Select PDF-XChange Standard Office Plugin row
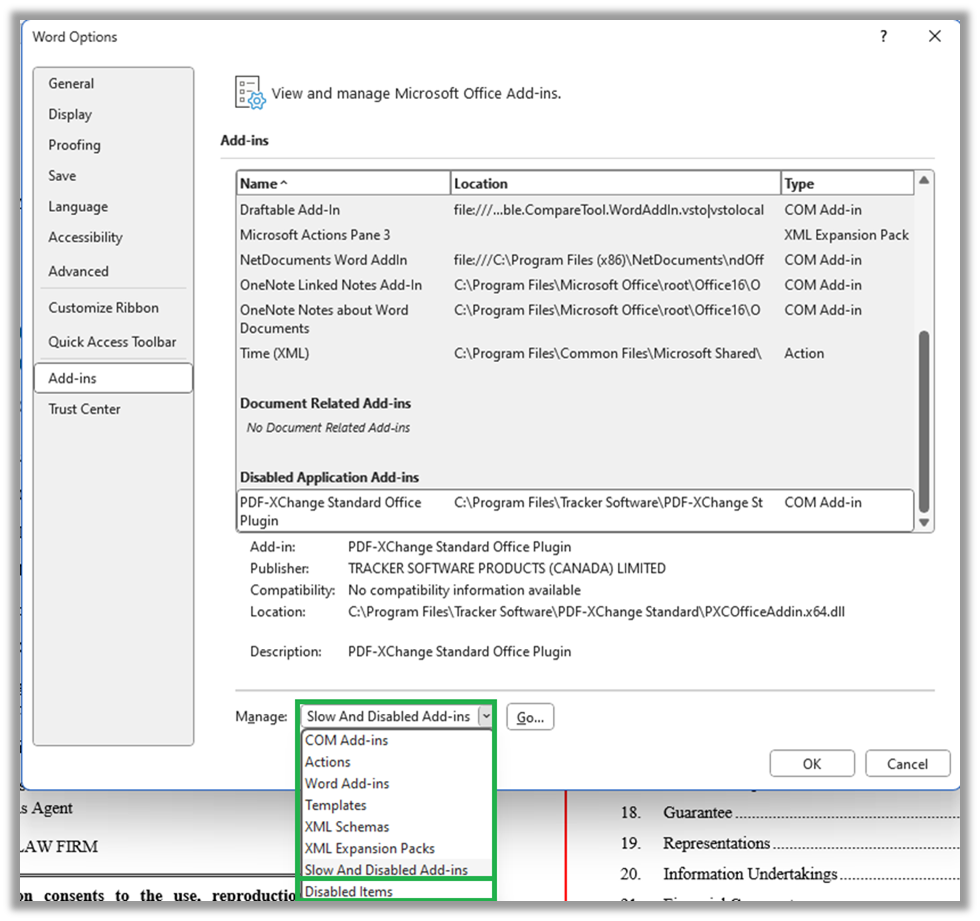 tap(575, 511)
